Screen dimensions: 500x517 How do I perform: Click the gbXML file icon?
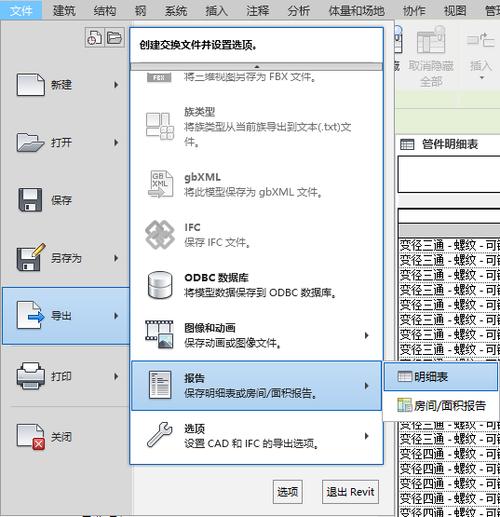[x=160, y=184]
